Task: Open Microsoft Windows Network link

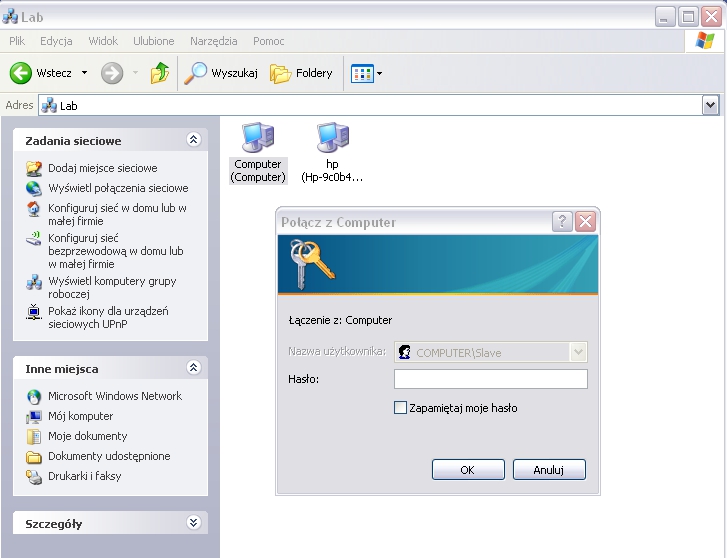Action: 115,396
